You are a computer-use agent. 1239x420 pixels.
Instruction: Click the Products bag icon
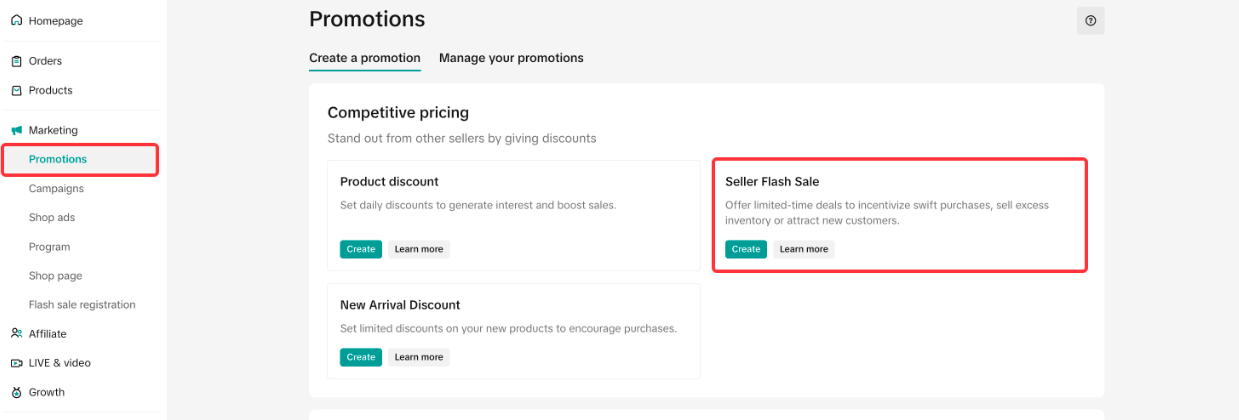click(16, 90)
